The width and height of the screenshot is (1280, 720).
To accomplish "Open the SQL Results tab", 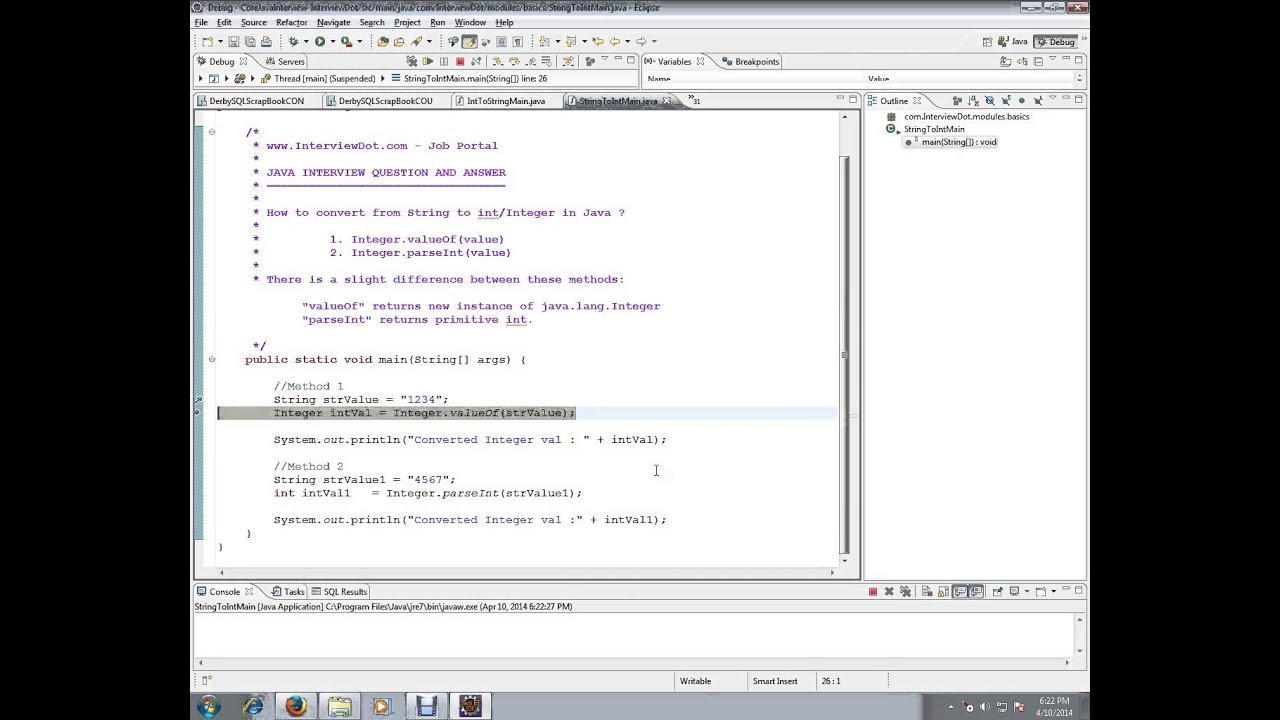I will (339, 591).
